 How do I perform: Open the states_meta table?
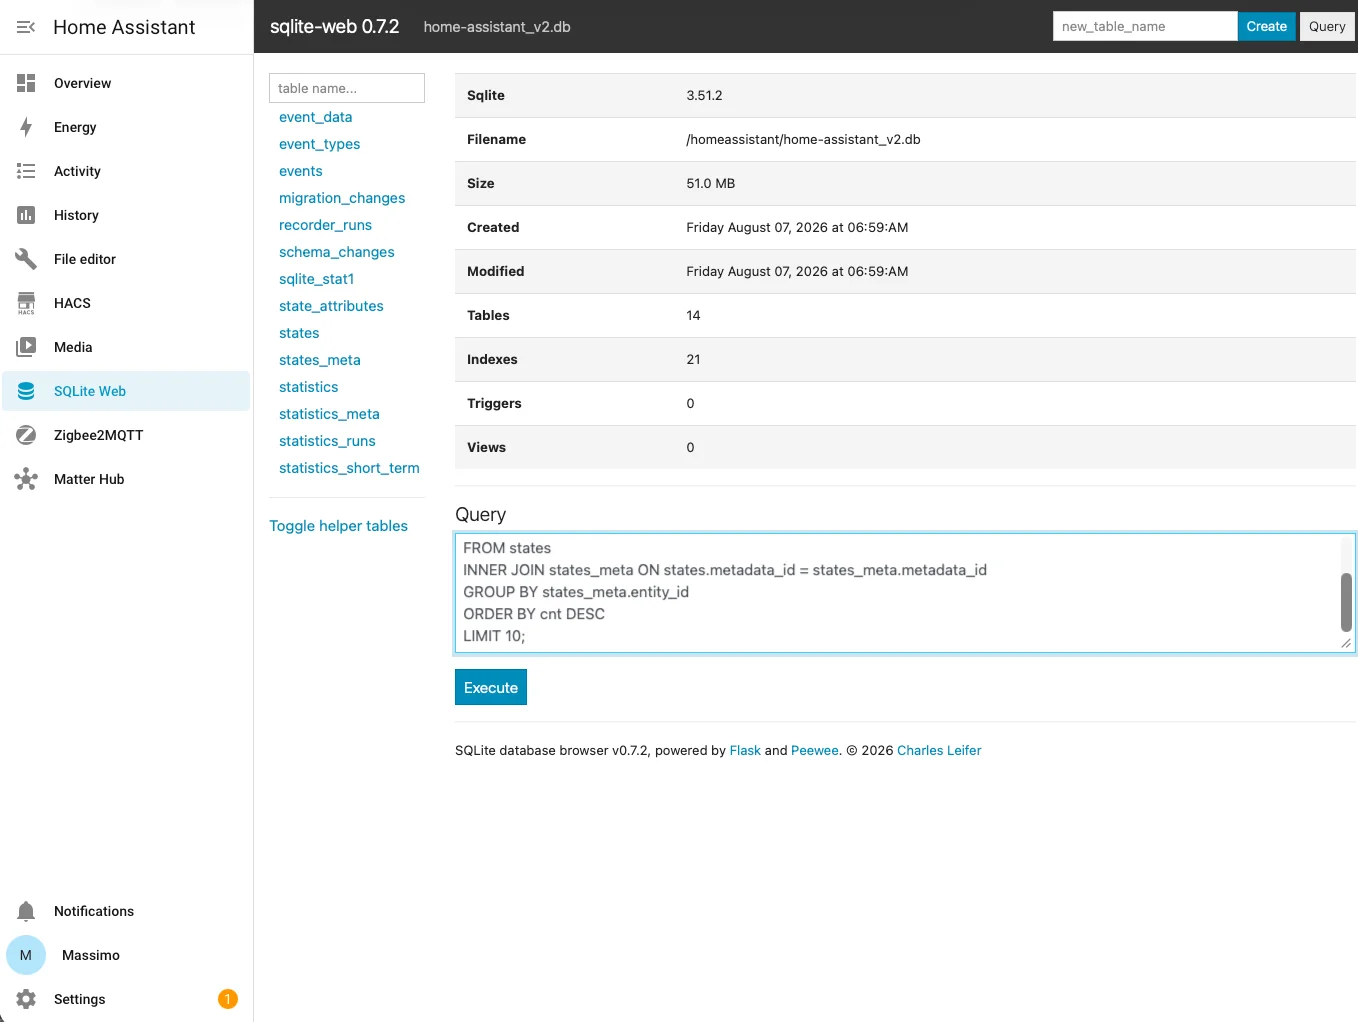click(x=319, y=360)
